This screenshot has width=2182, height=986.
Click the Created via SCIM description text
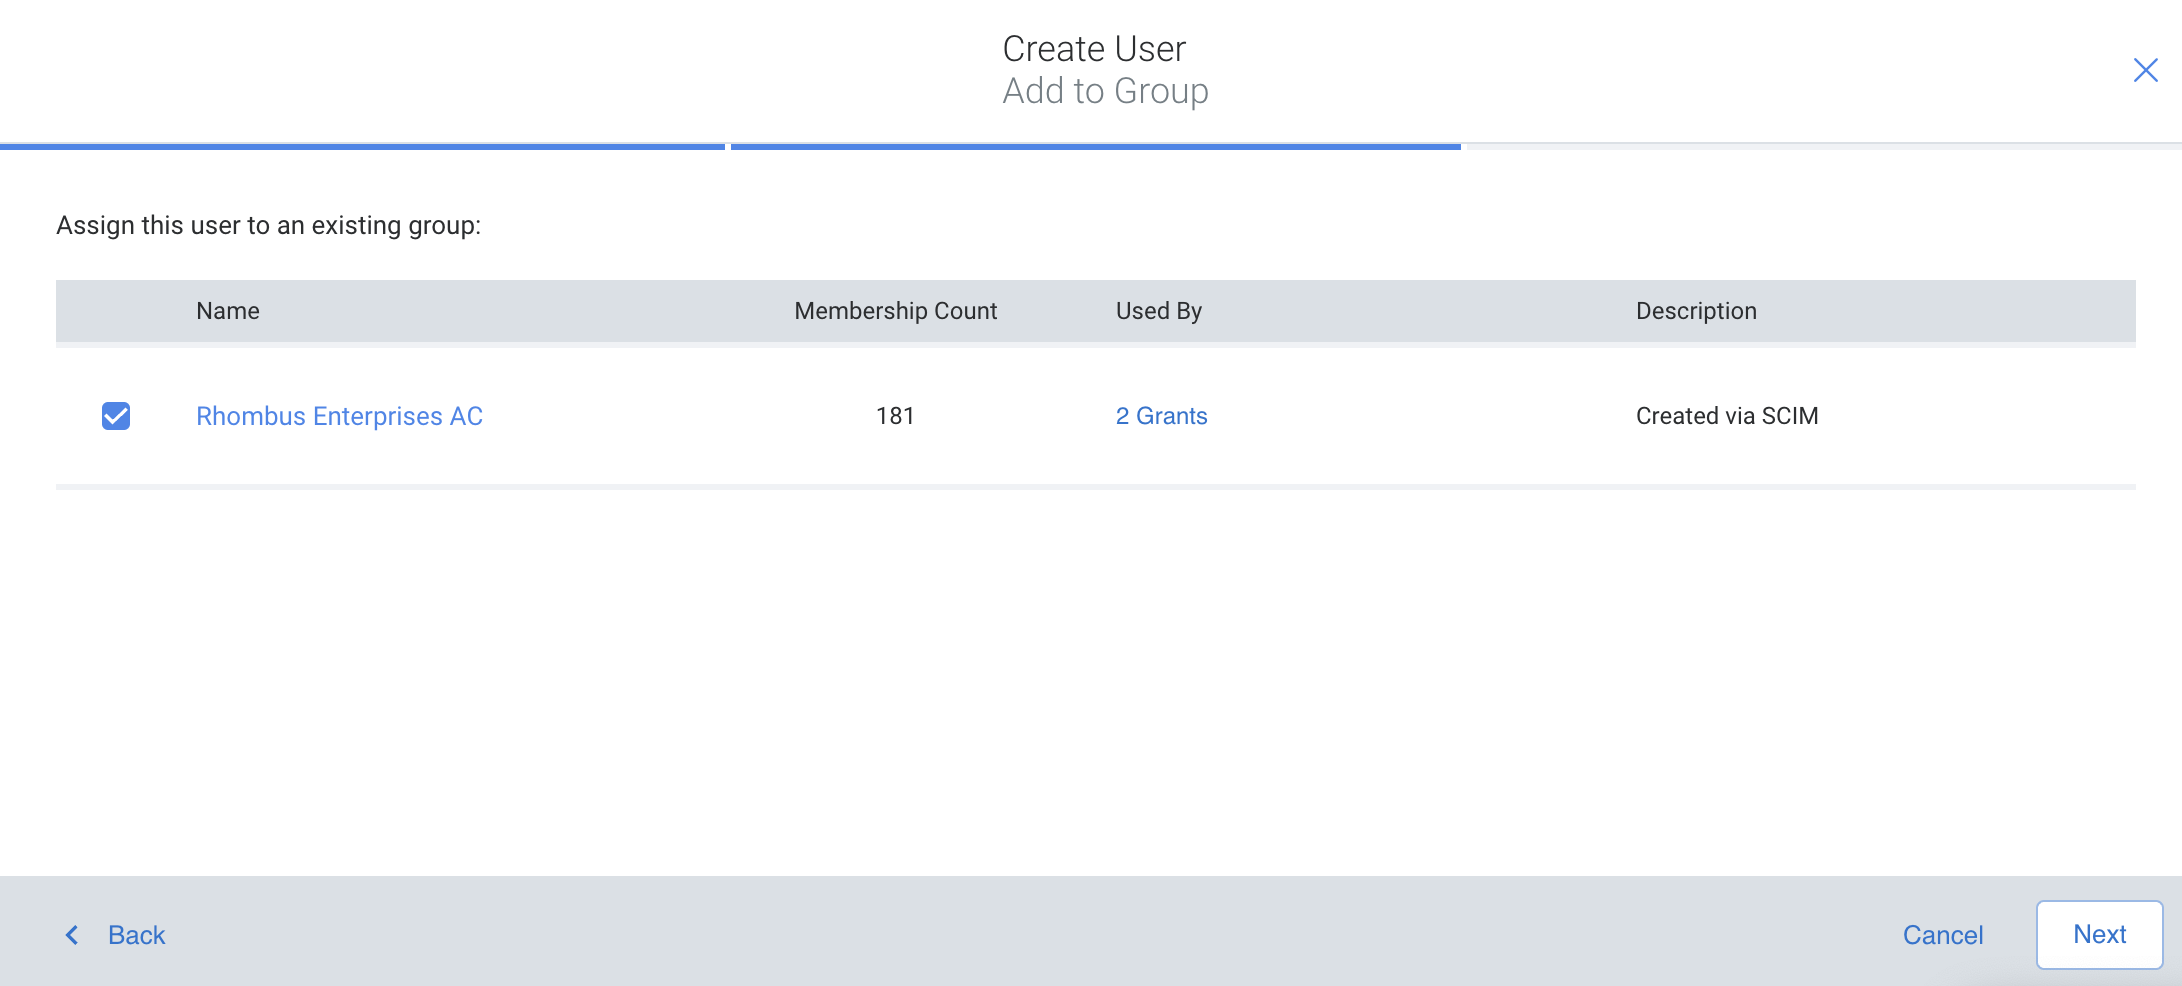[x=1726, y=415]
